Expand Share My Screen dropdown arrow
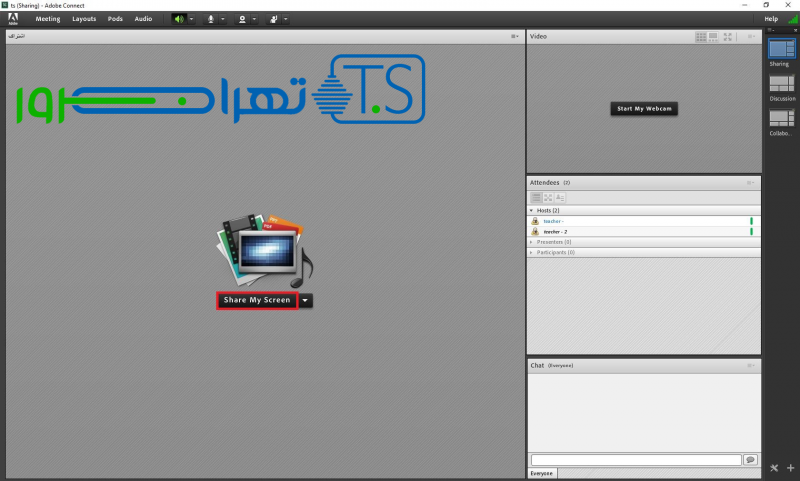Screen dimensions: 800x481 tap(306, 300)
